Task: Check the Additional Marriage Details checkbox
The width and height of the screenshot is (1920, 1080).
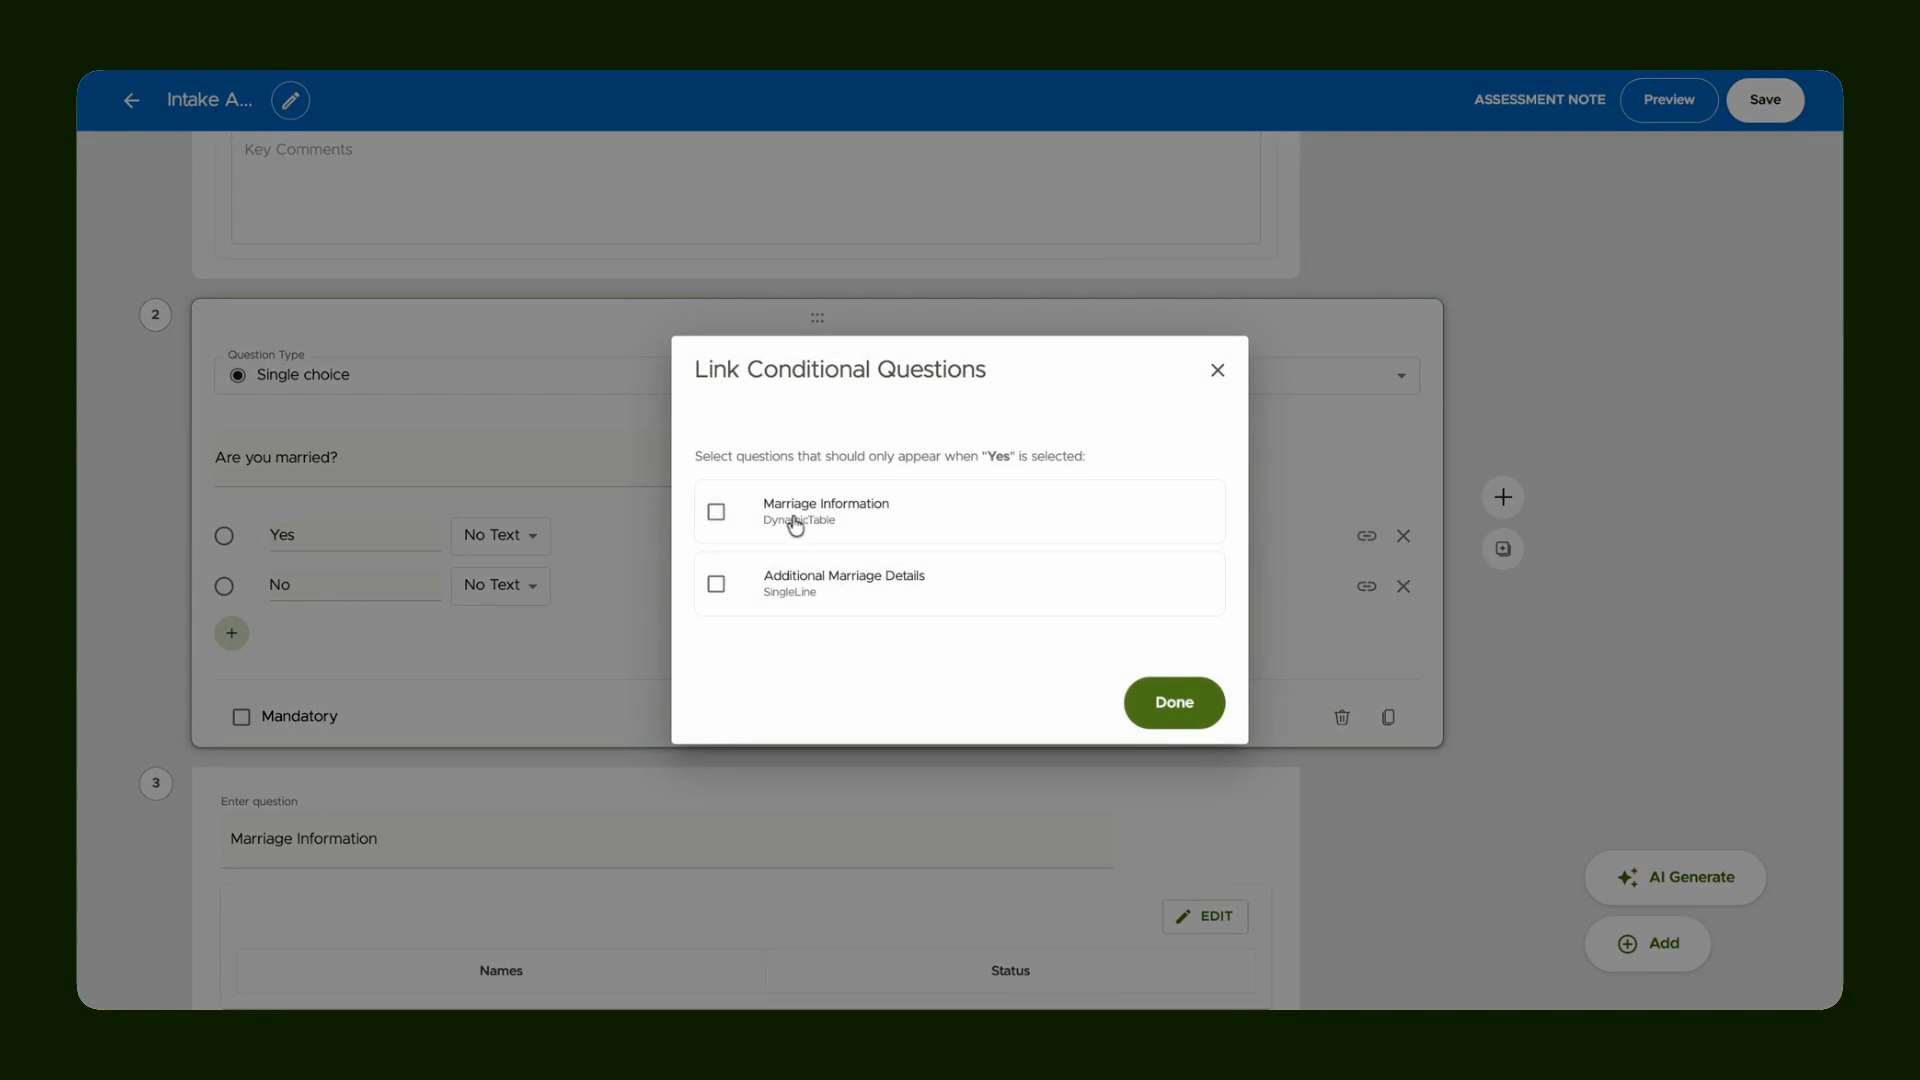Action: click(x=716, y=584)
